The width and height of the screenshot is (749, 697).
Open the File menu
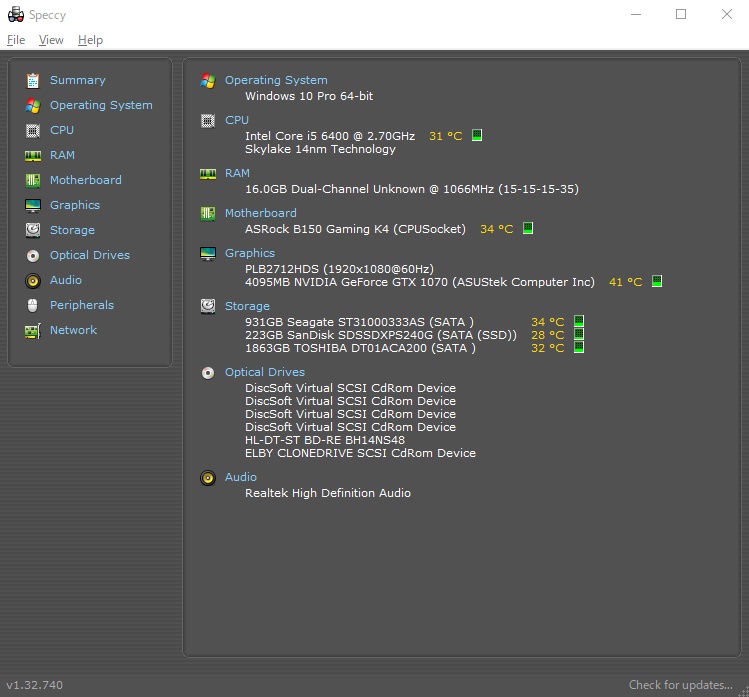16,40
